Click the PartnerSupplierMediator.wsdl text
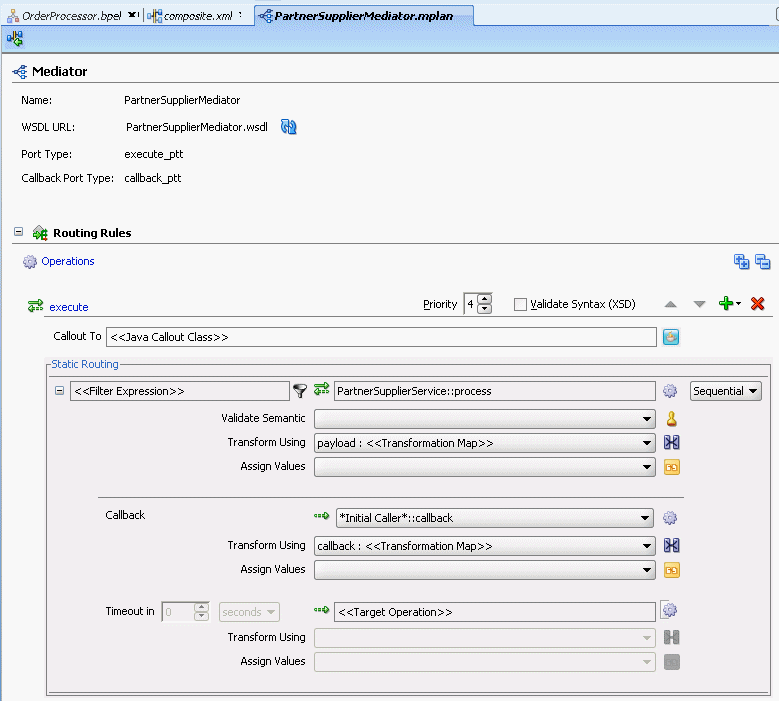Viewport: 779px width, 701px height. click(197, 127)
